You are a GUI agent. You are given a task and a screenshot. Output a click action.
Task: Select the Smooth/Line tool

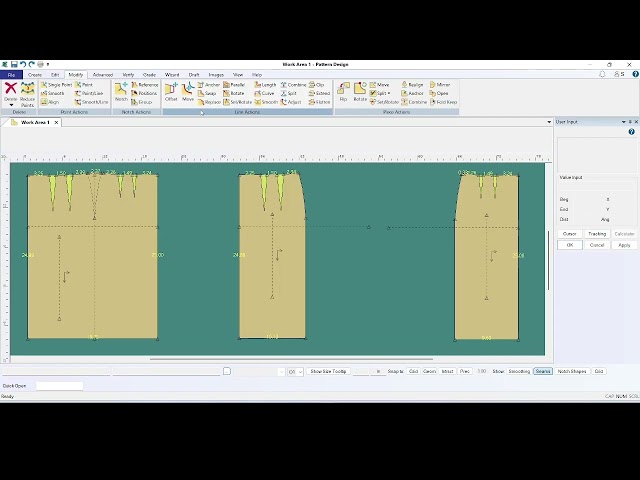point(91,102)
